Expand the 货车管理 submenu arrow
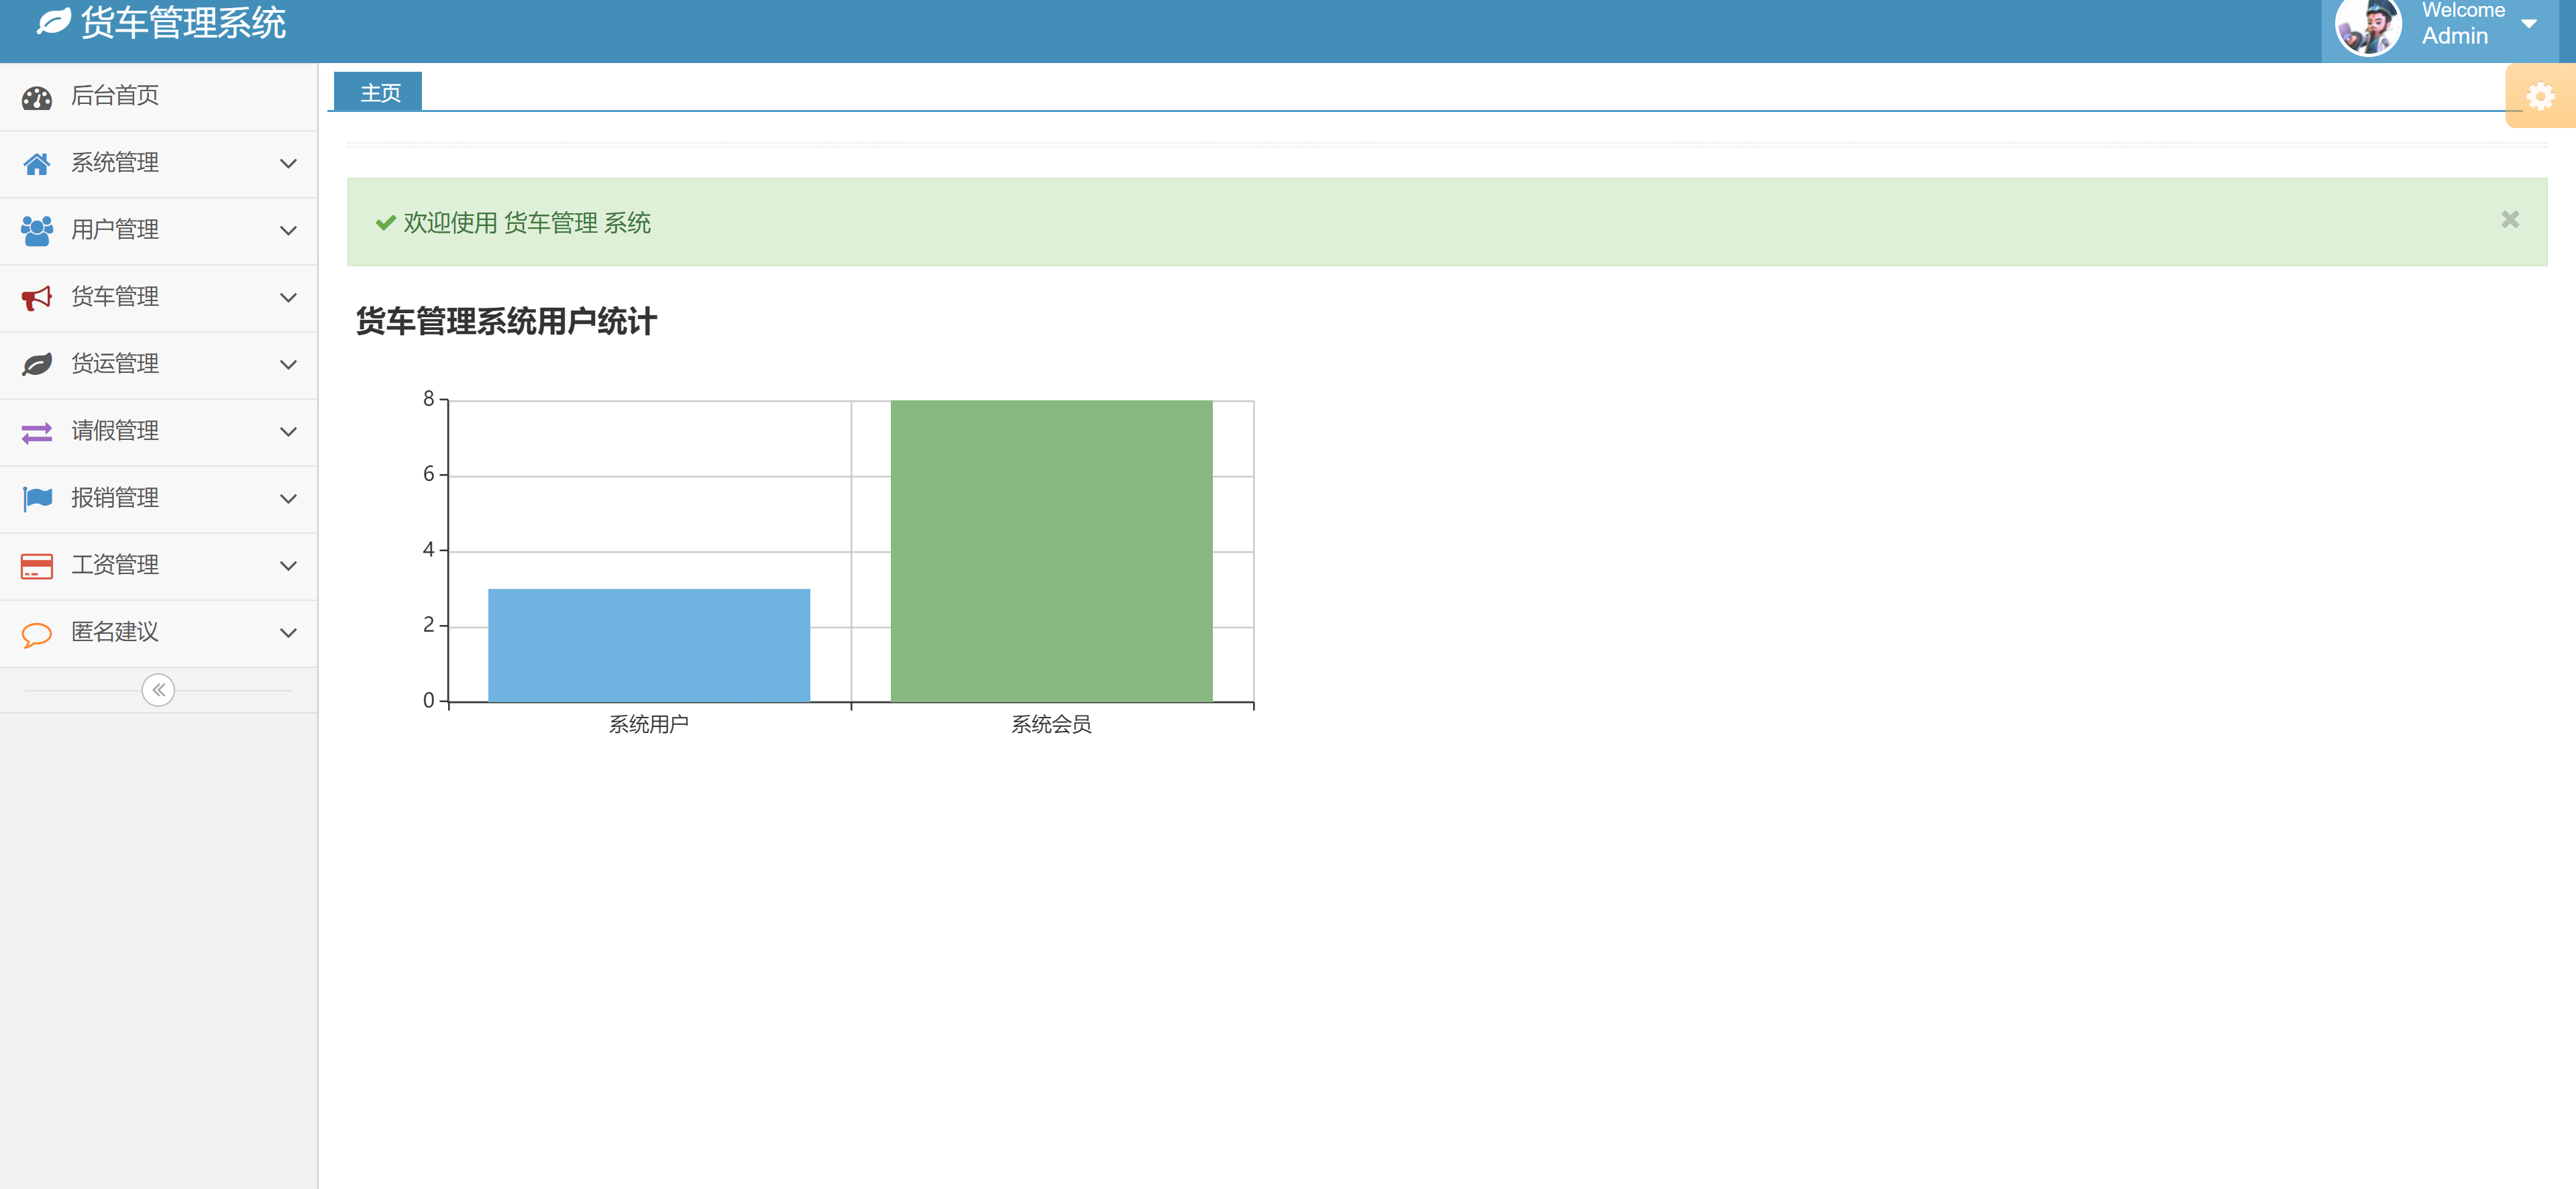Image resolution: width=2576 pixels, height=1189 pixels. click(288, 298)
